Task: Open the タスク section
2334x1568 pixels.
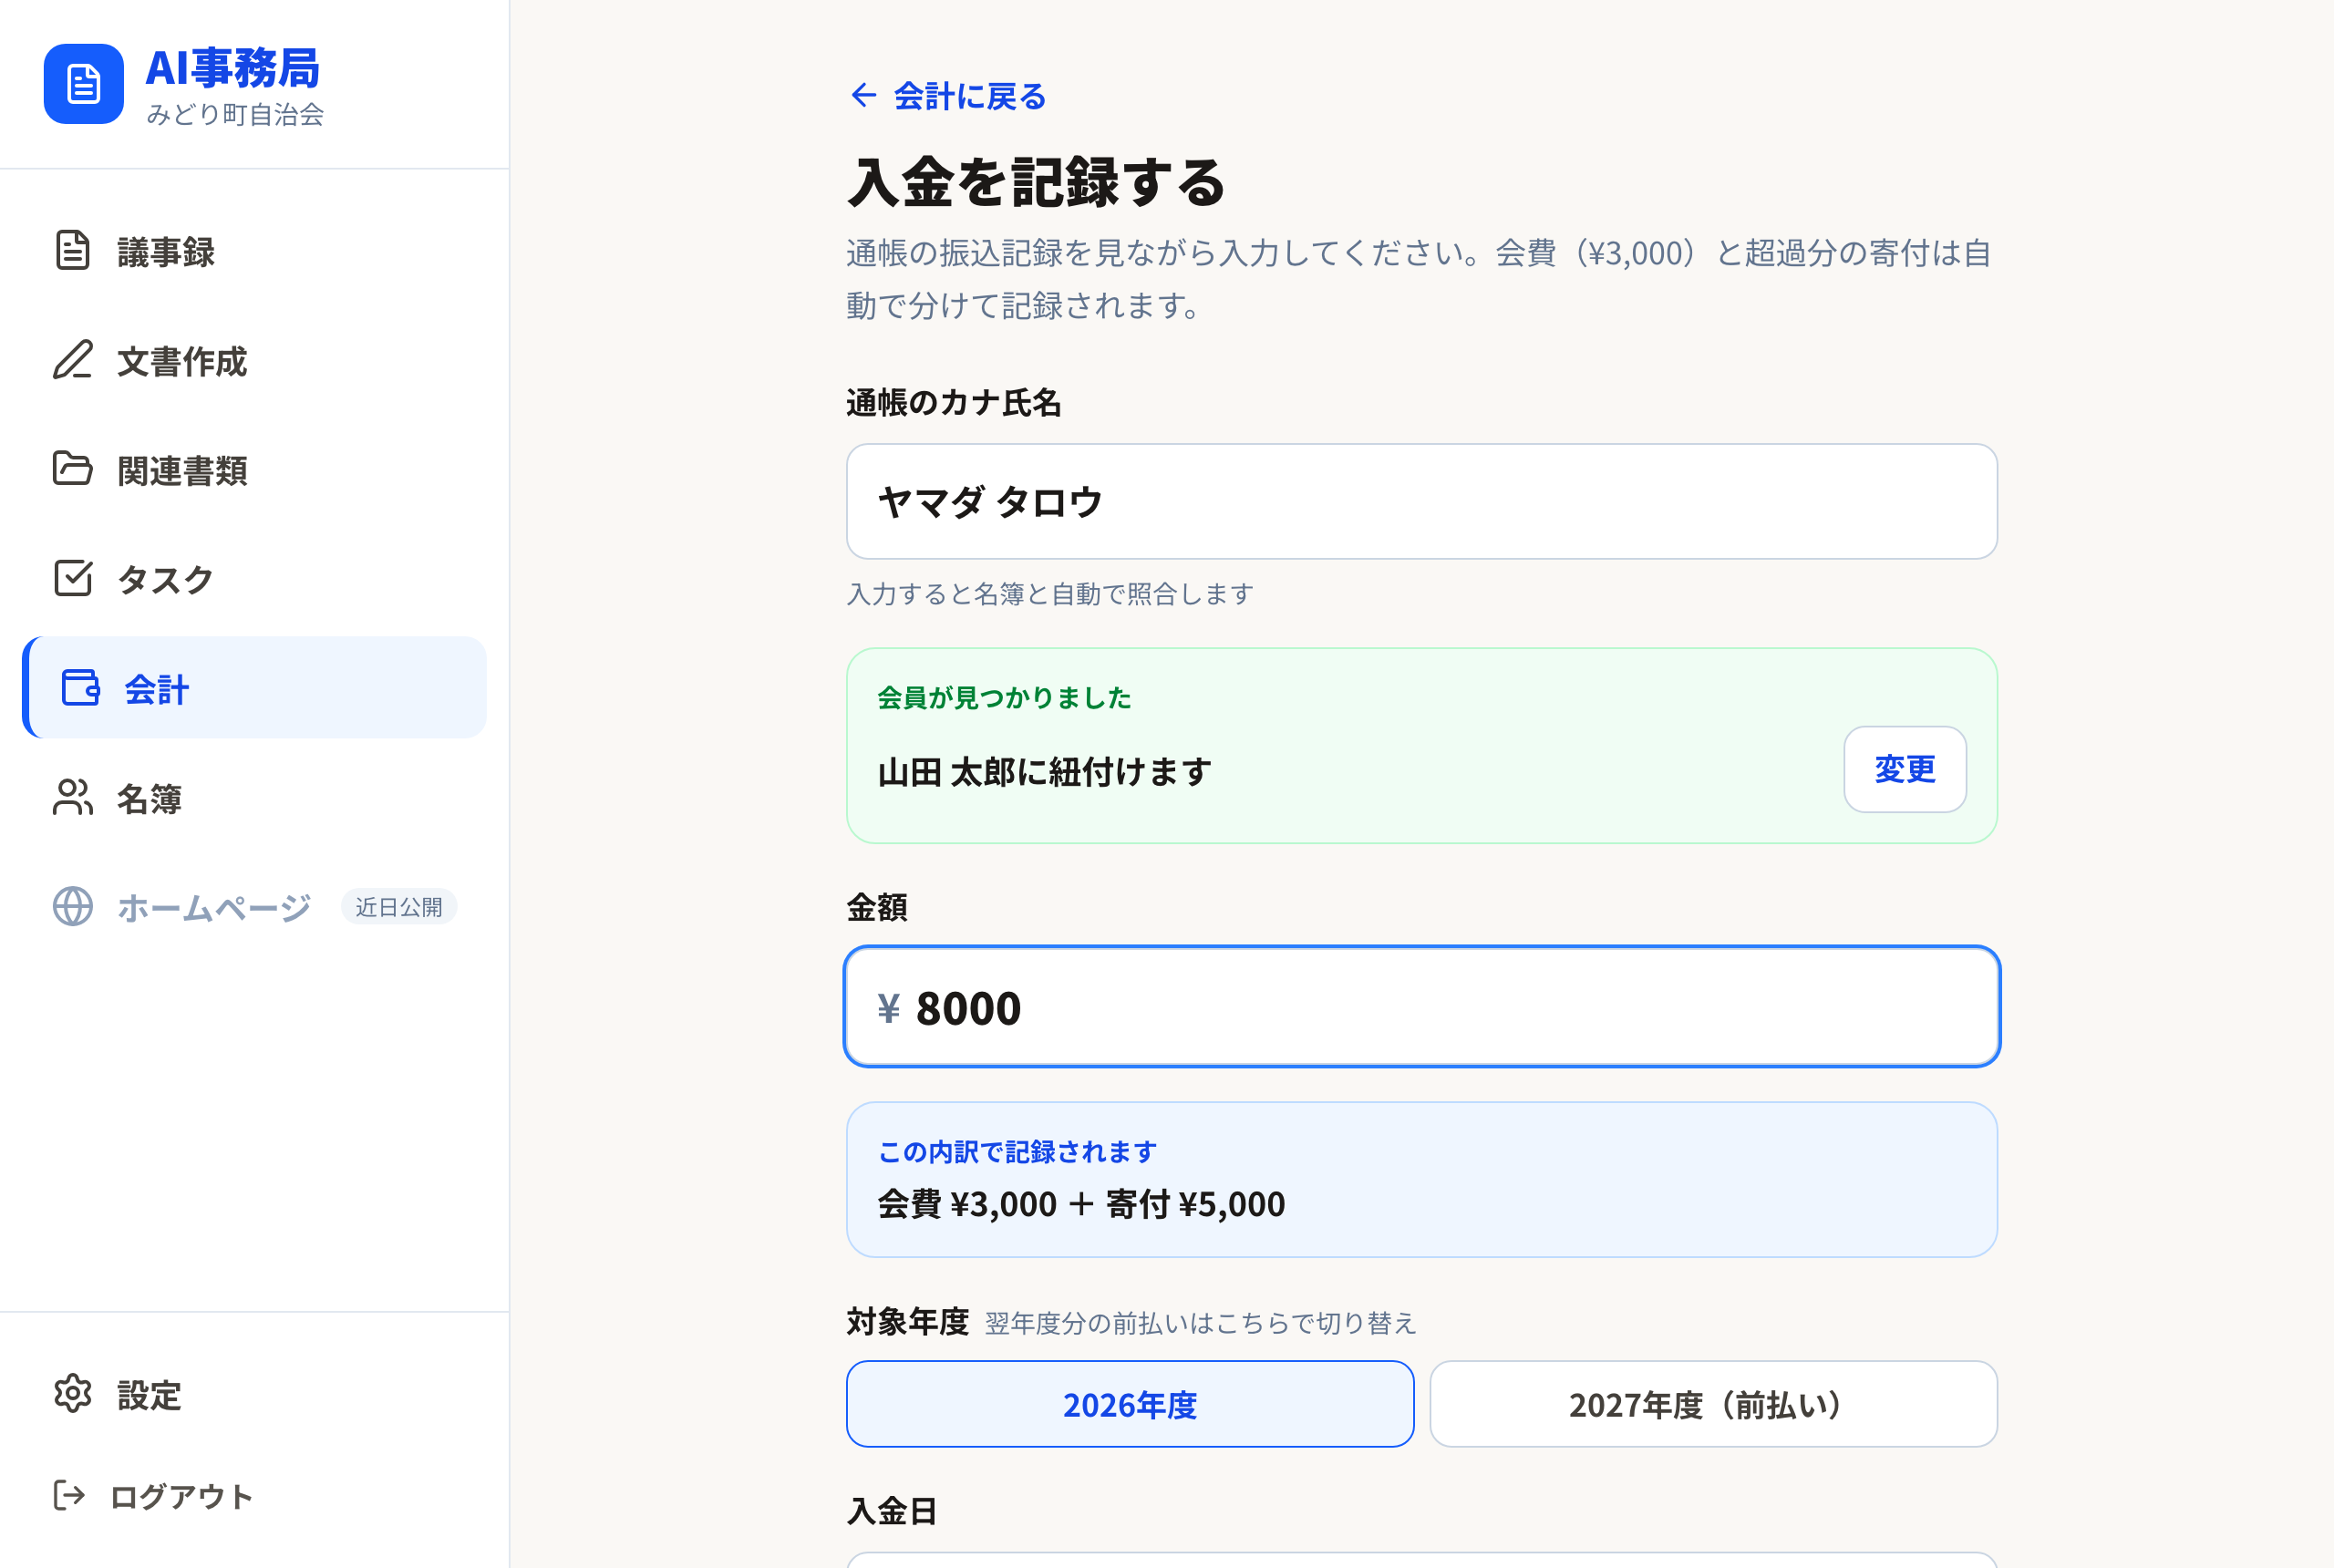Action: click(254, 578)
